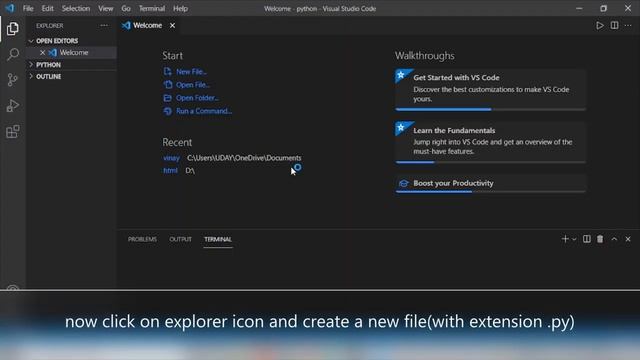Open recent folder vinay
Viewport: 640px width, 360px height.
[171, 158]
